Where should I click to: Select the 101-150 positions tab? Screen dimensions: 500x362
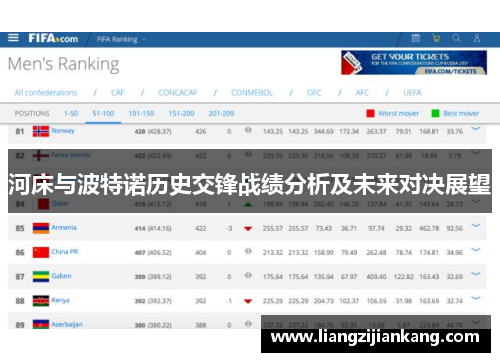(x=141, y=113)
